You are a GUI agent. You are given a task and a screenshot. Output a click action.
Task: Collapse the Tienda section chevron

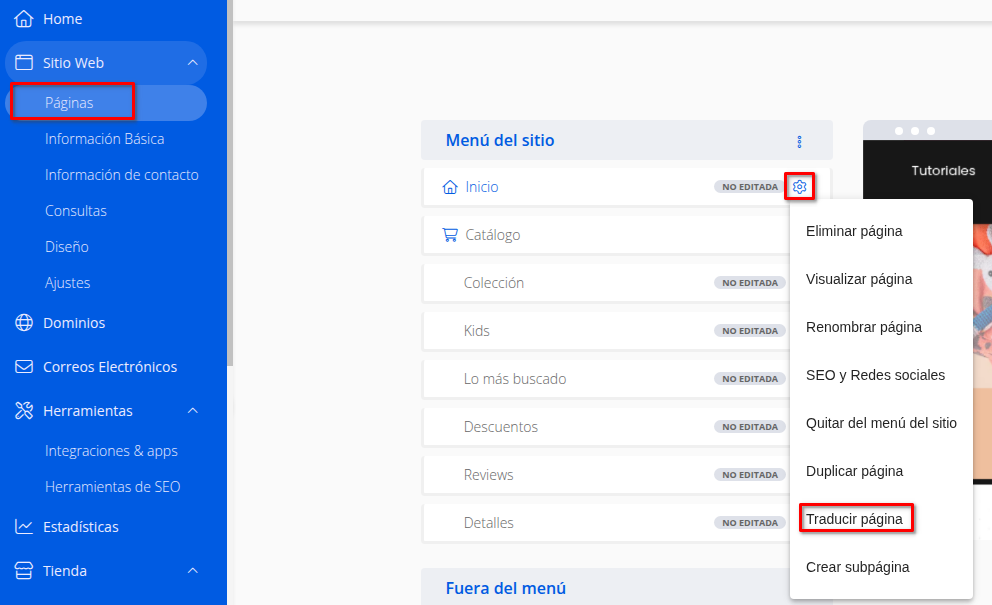[193, 571]
